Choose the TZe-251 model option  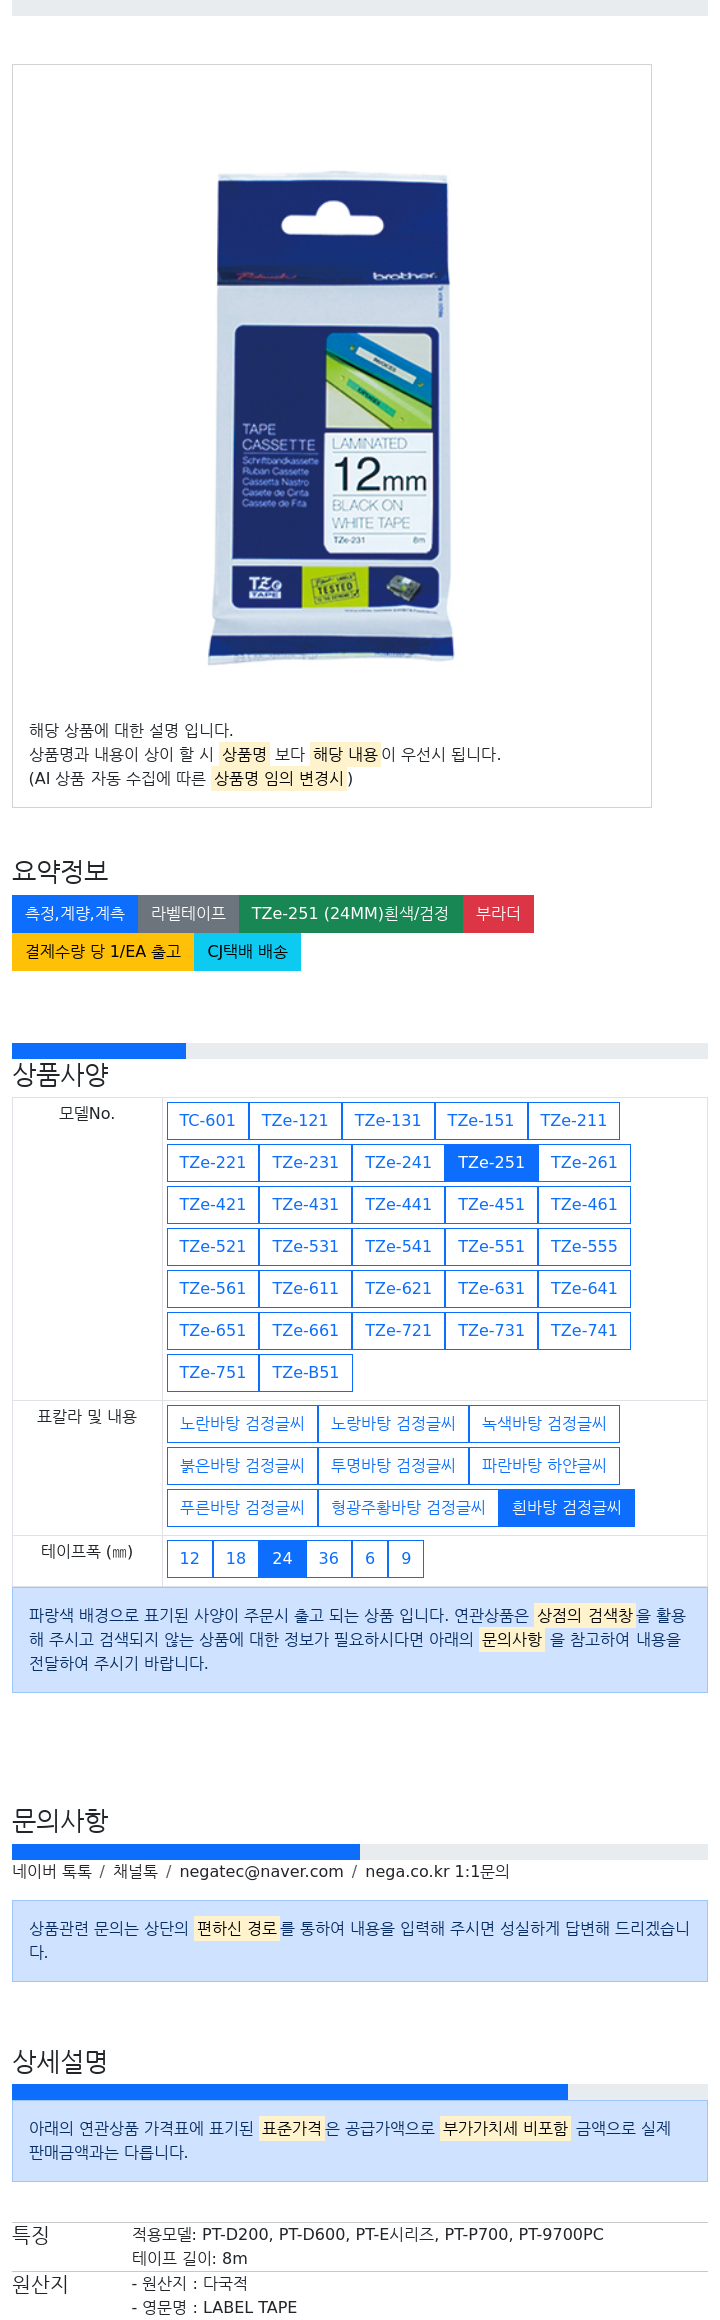click(491, 1162)
